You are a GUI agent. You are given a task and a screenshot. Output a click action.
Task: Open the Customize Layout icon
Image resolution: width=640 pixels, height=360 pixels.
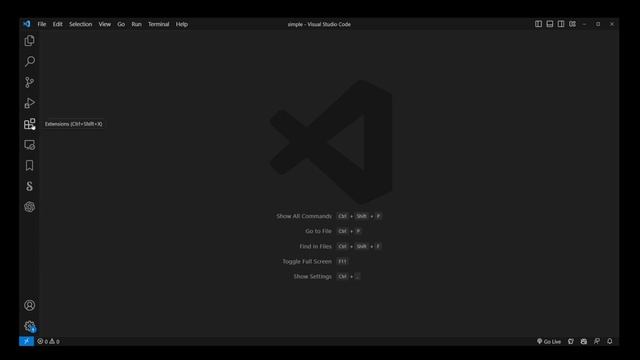(x=572, y=24)
